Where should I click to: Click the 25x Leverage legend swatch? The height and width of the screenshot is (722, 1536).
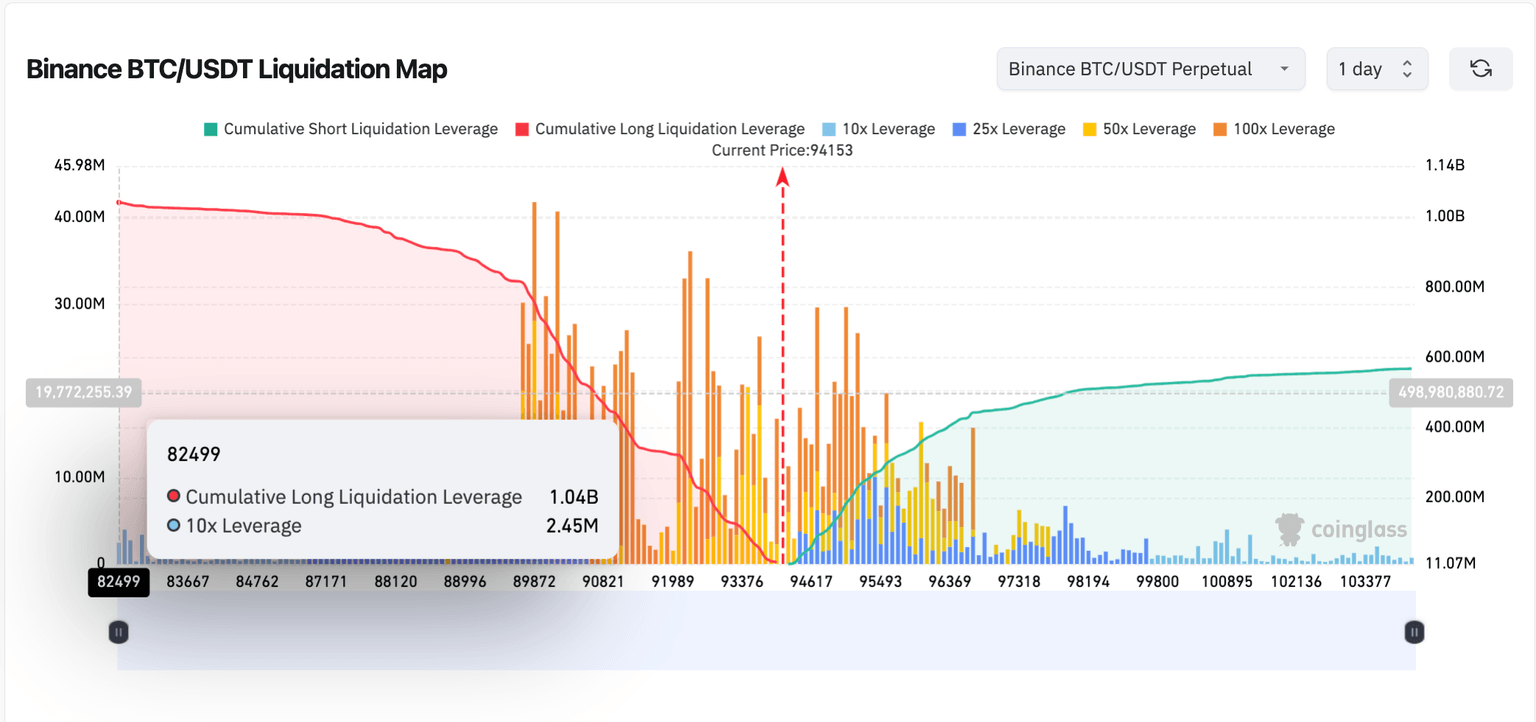point(959,129)
